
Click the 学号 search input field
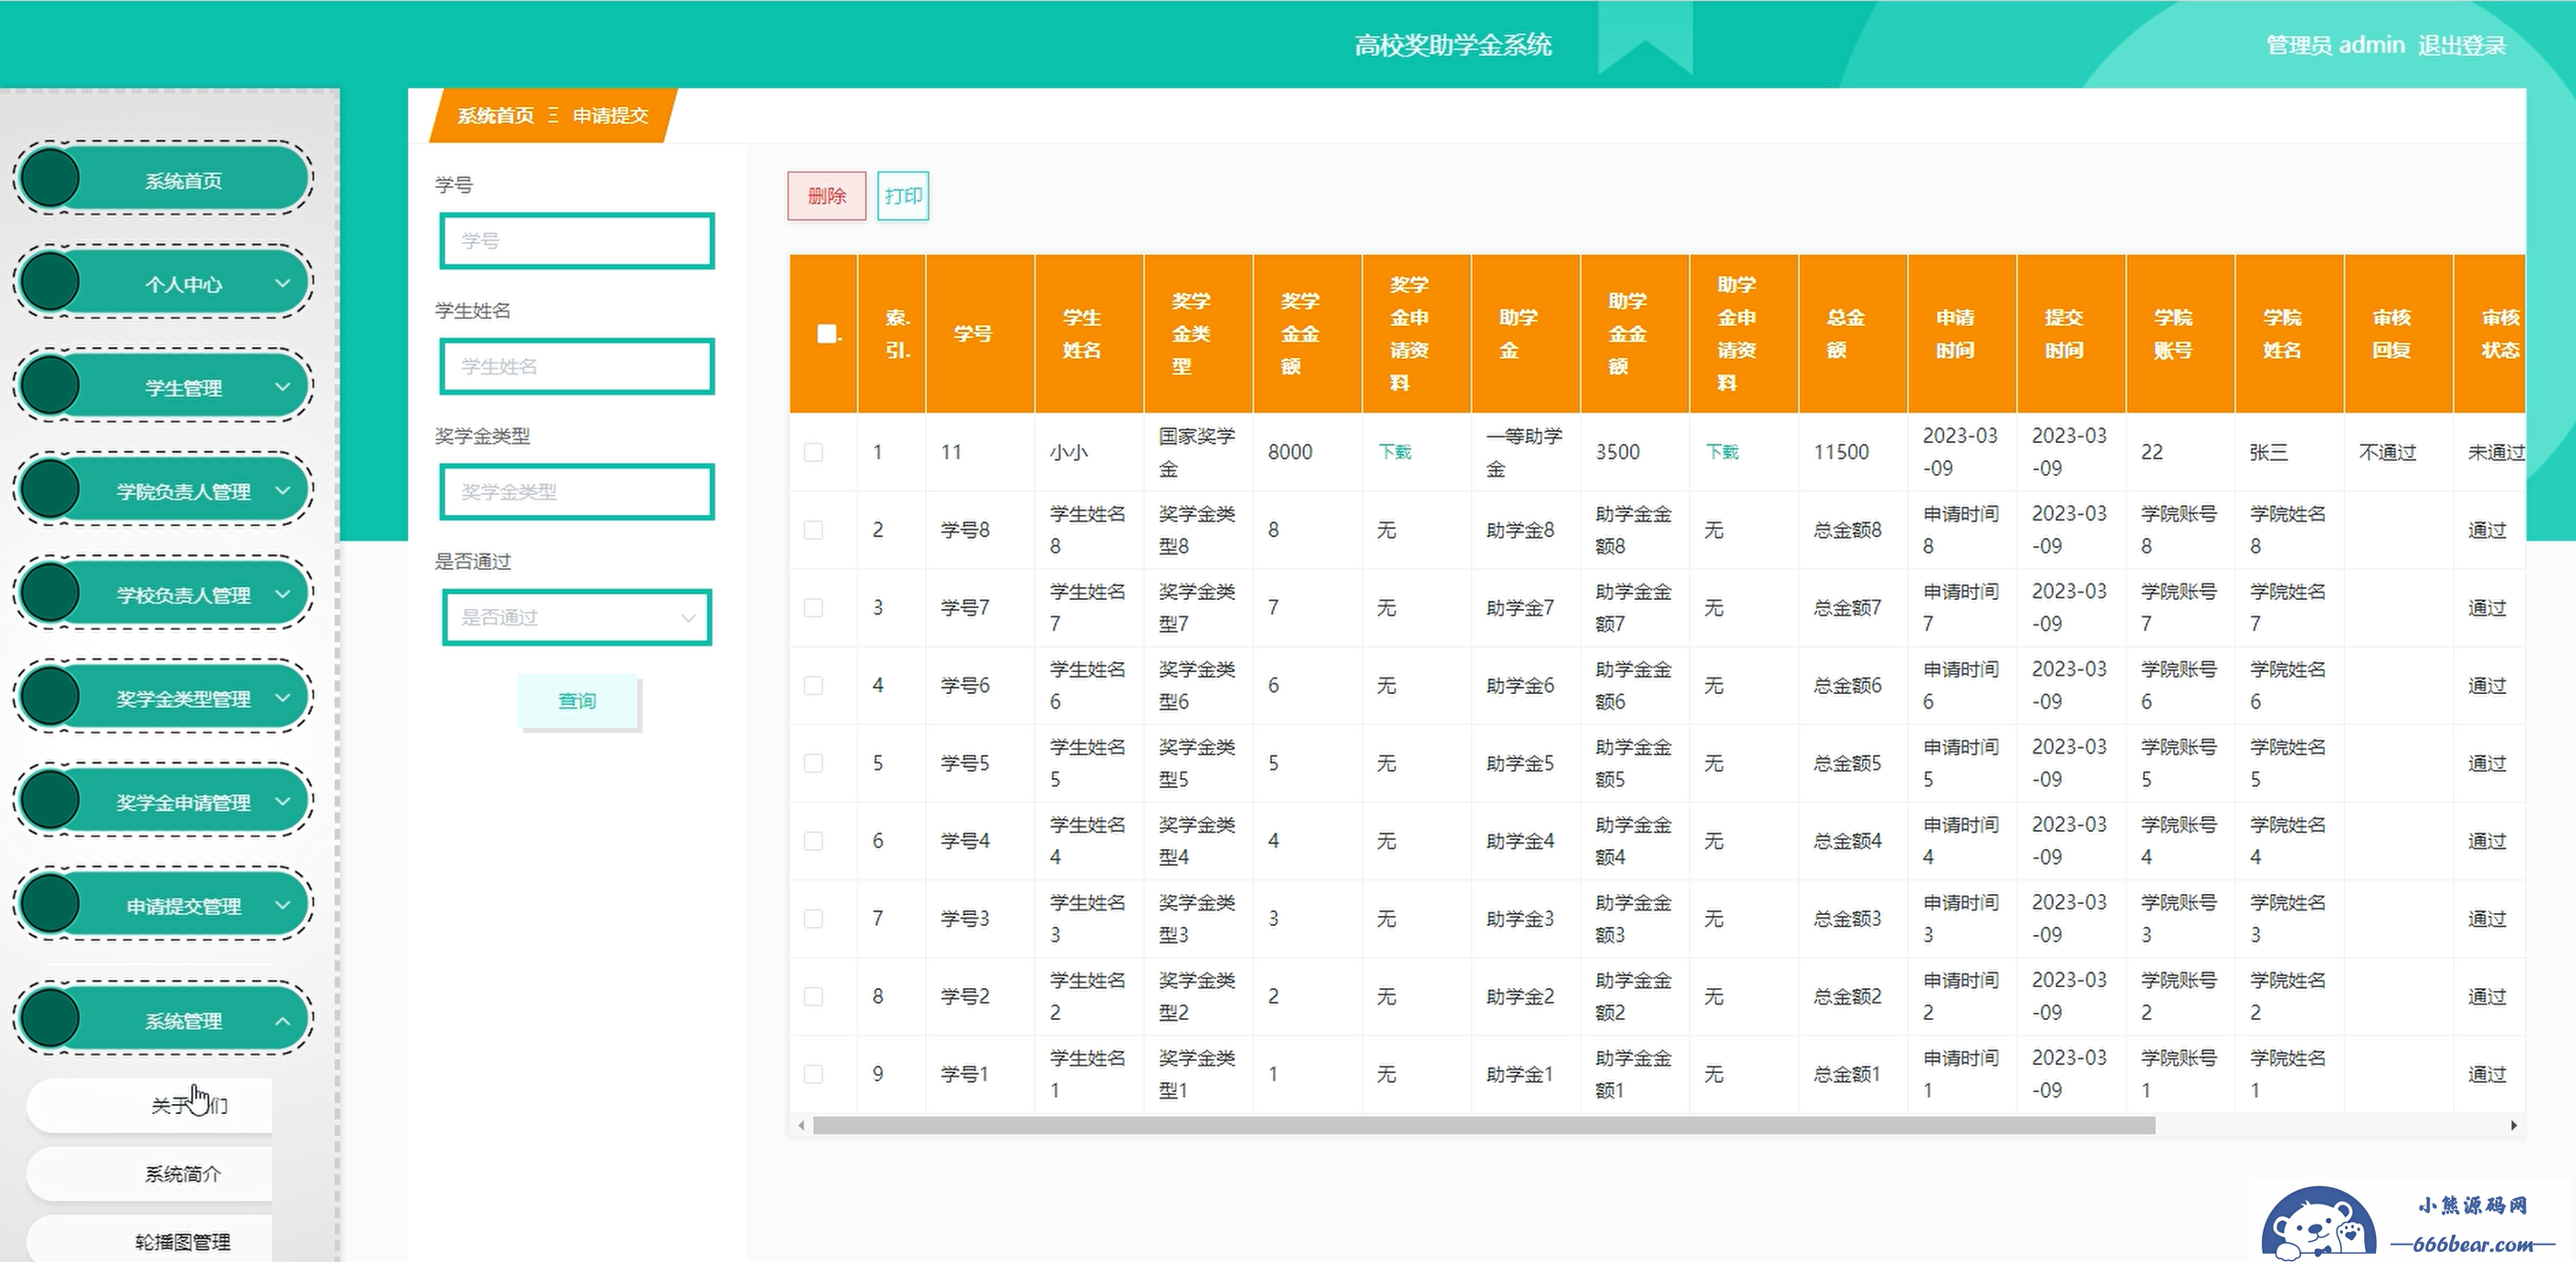point(577,241)
